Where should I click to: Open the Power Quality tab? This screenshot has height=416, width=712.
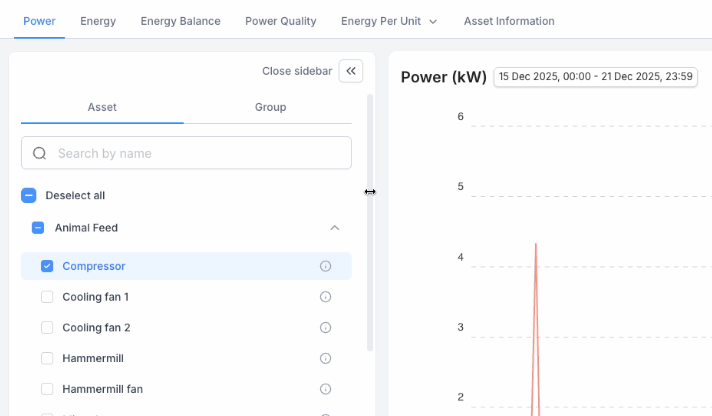click(280, 21)
